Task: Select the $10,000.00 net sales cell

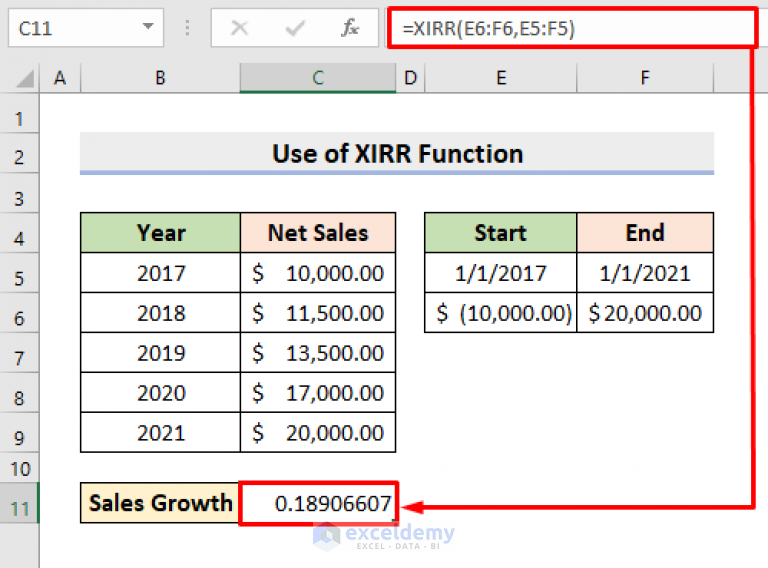Action: click(318, 273)
